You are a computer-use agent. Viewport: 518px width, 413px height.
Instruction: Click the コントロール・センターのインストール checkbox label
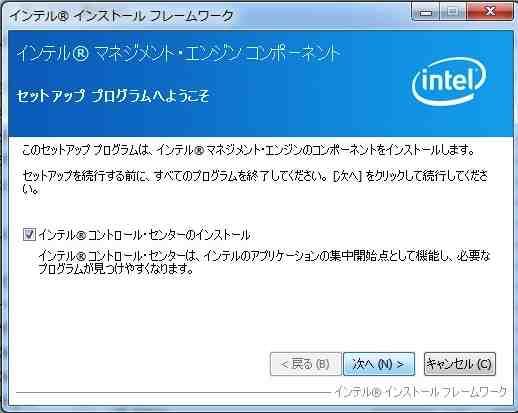(x=144, y=235)
